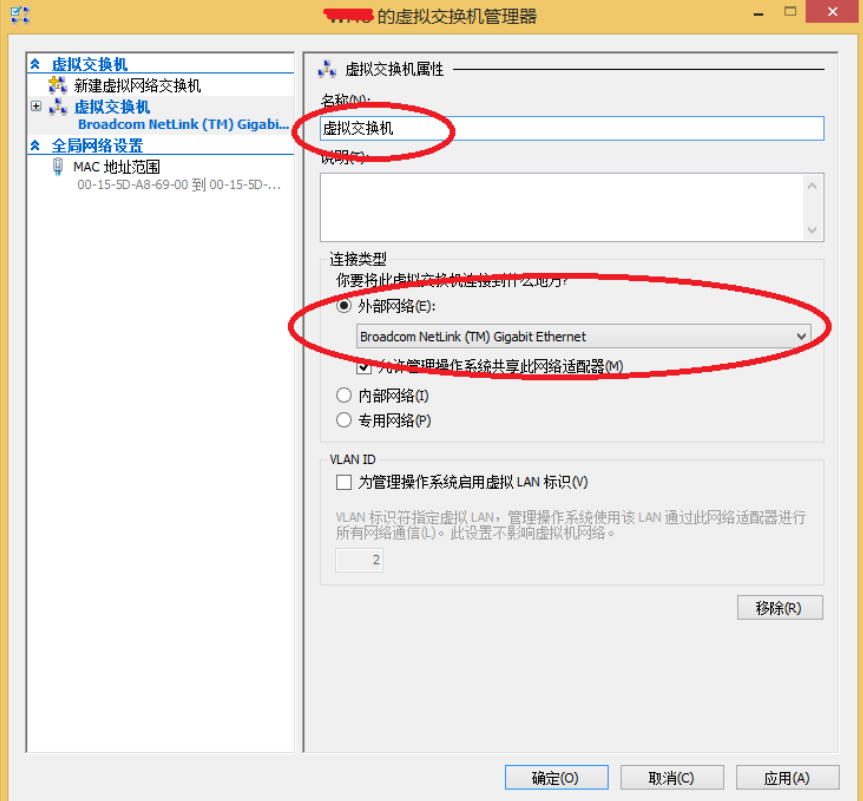Minimize the virtual switch manager window
The width and height of the screenshot is (863, 801).
point(758,12)
